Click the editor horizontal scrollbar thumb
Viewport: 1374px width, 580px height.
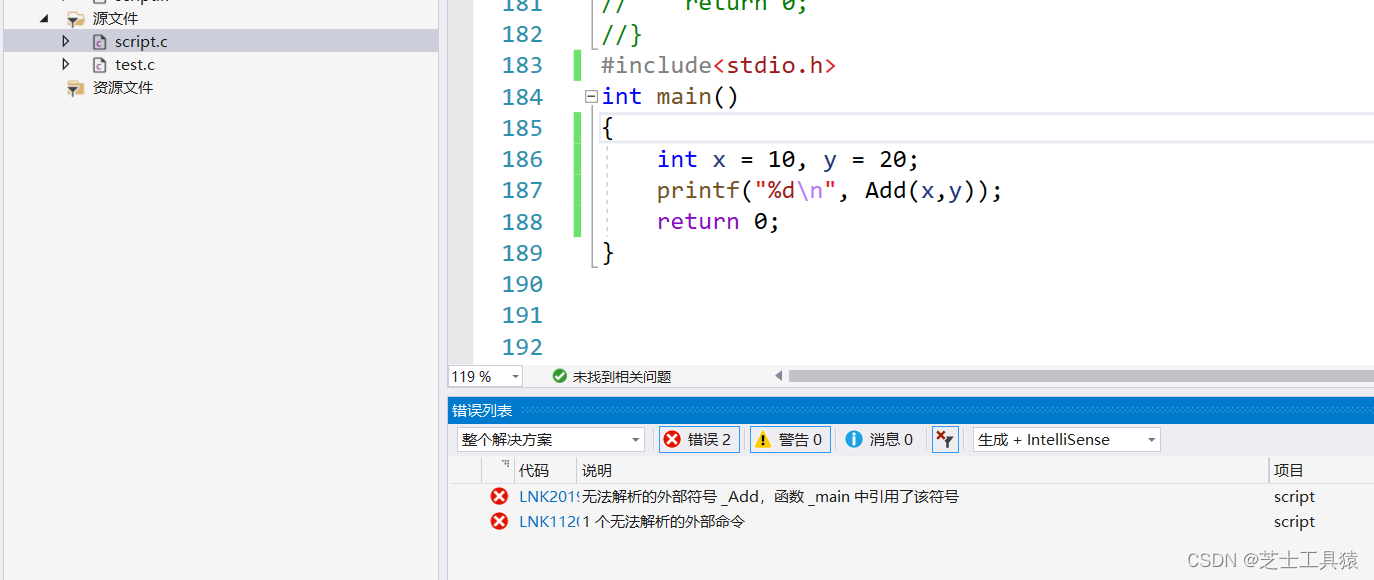pyautogui.click(x=1081, y=376)
